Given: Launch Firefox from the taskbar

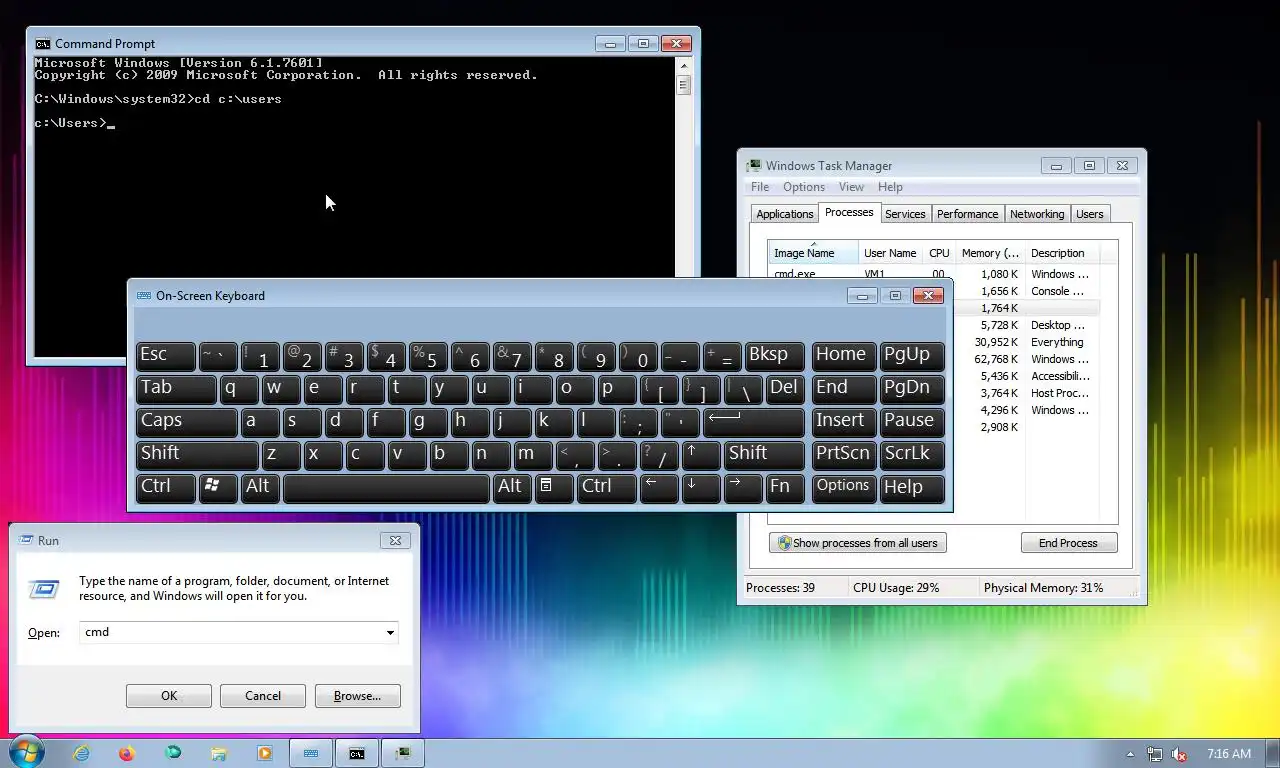Looking at the screenshot, I should (x=127, y=753).
